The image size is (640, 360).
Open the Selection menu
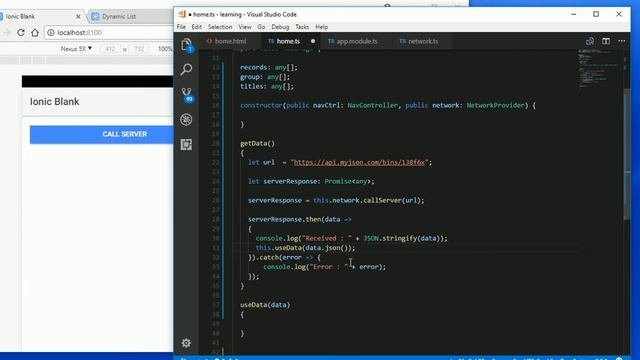[220, 27]
